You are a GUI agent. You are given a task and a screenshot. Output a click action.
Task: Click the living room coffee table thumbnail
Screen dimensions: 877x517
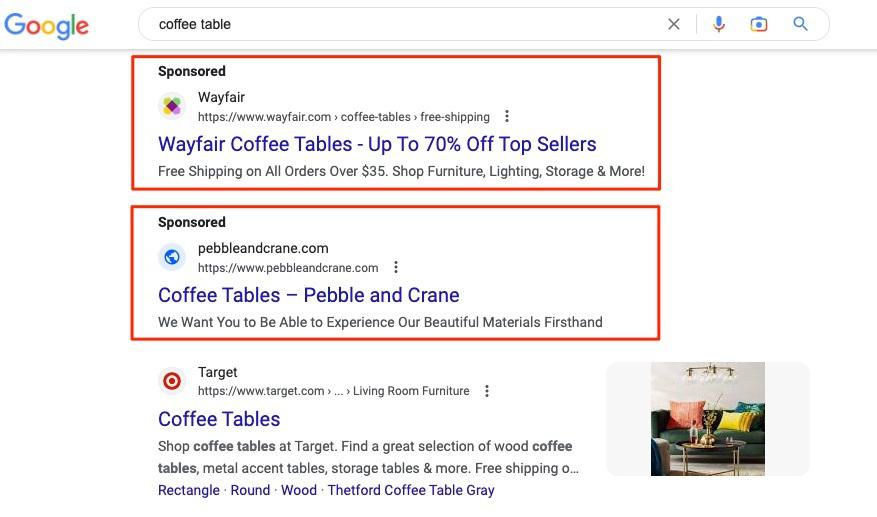pos(707,419)
